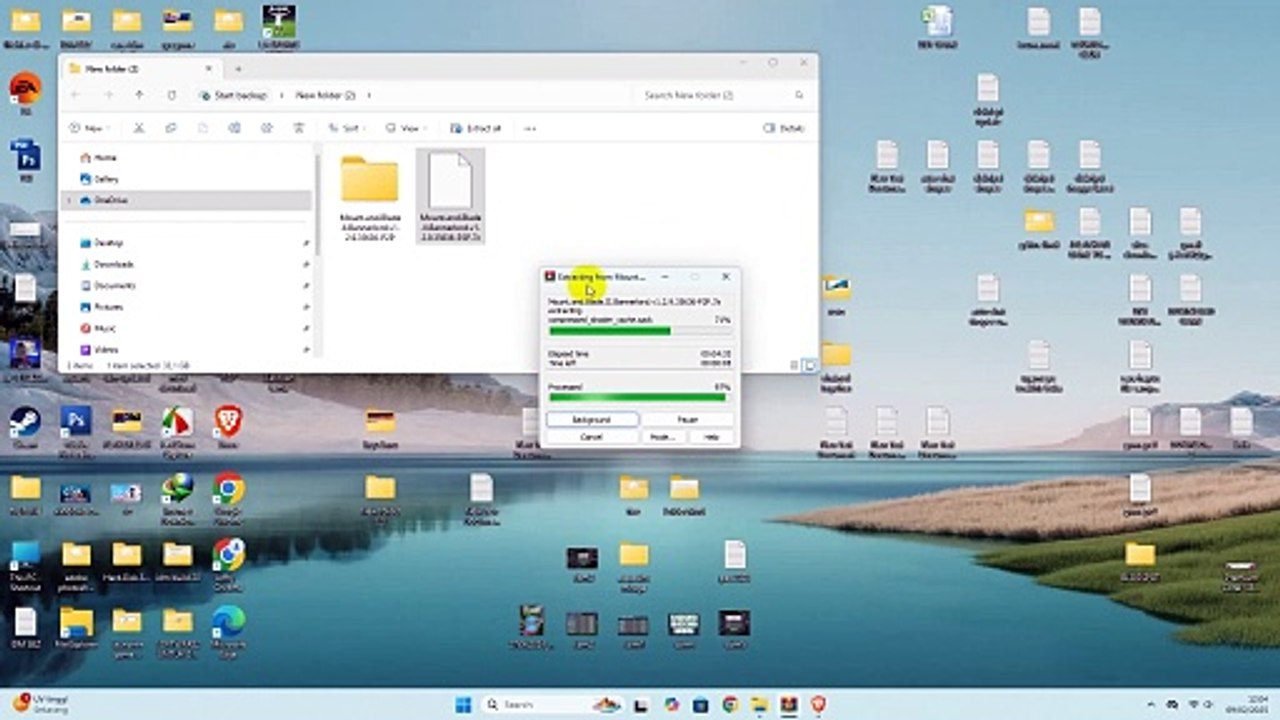Open Internet Download Manager desktop icon

click(177, 498)
